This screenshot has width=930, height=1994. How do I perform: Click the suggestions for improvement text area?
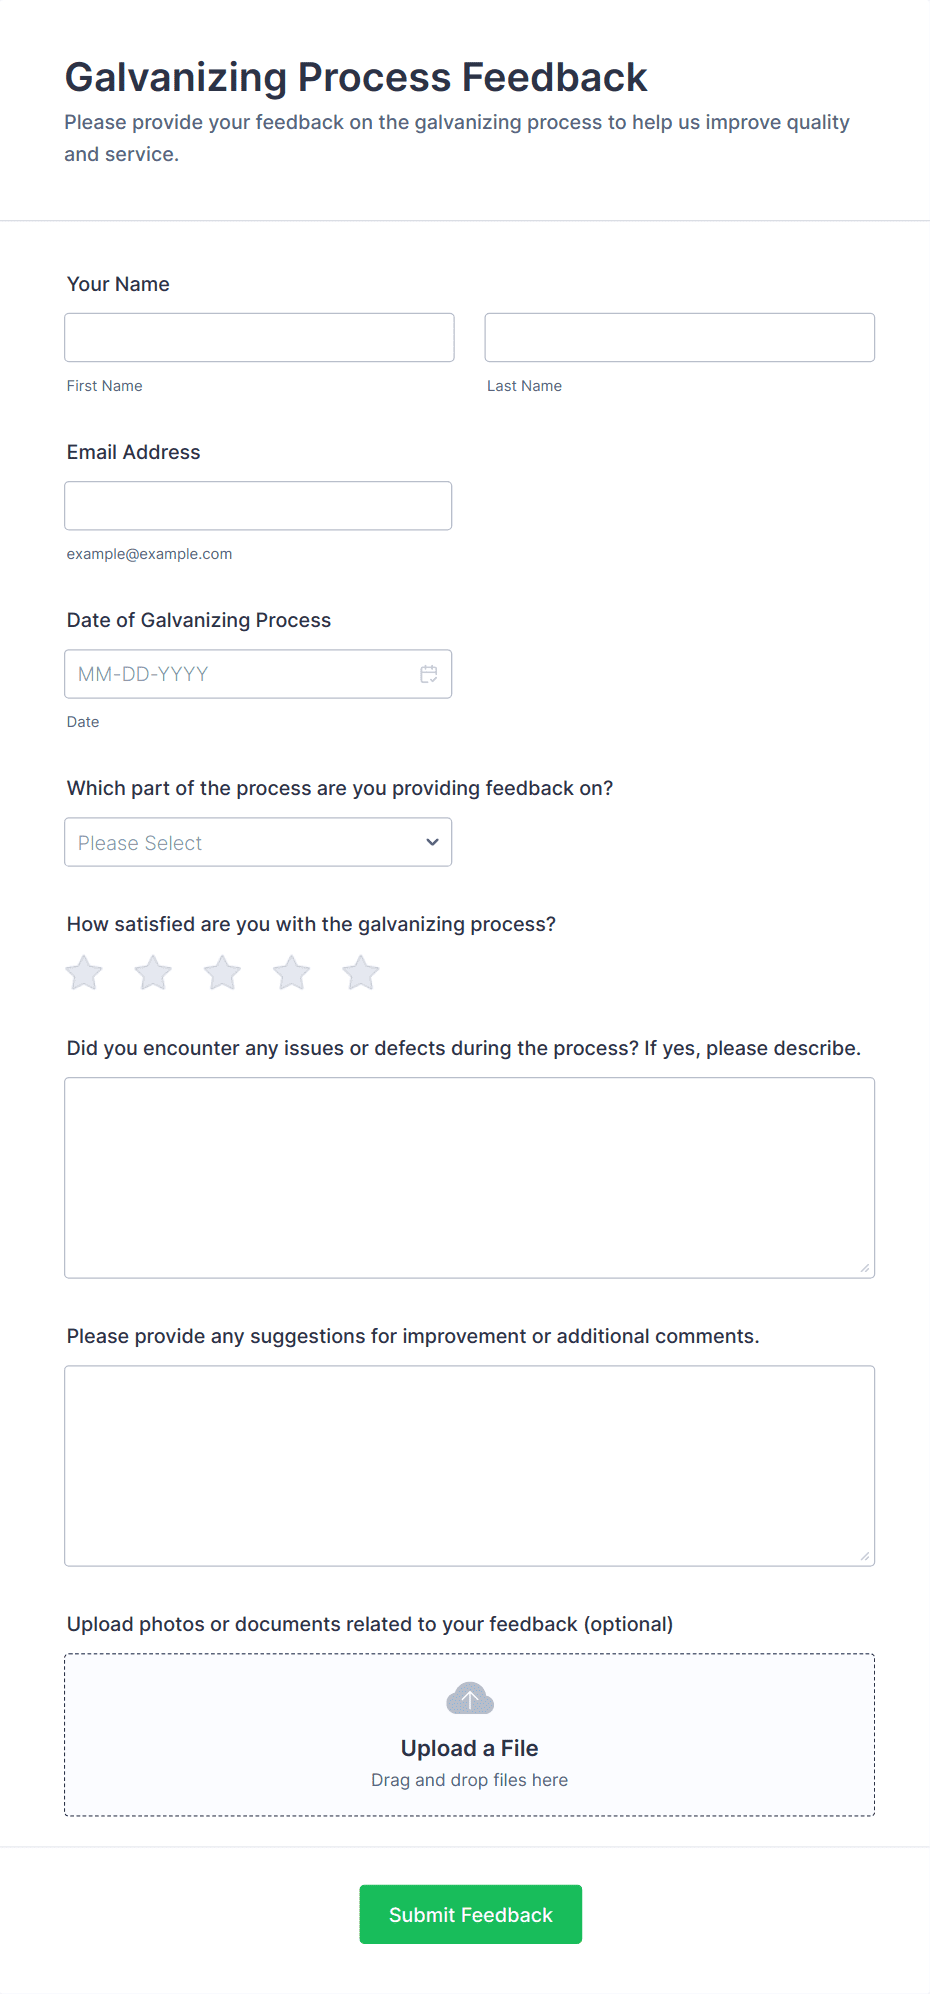pyautogui.click(x=469, y=1465)
